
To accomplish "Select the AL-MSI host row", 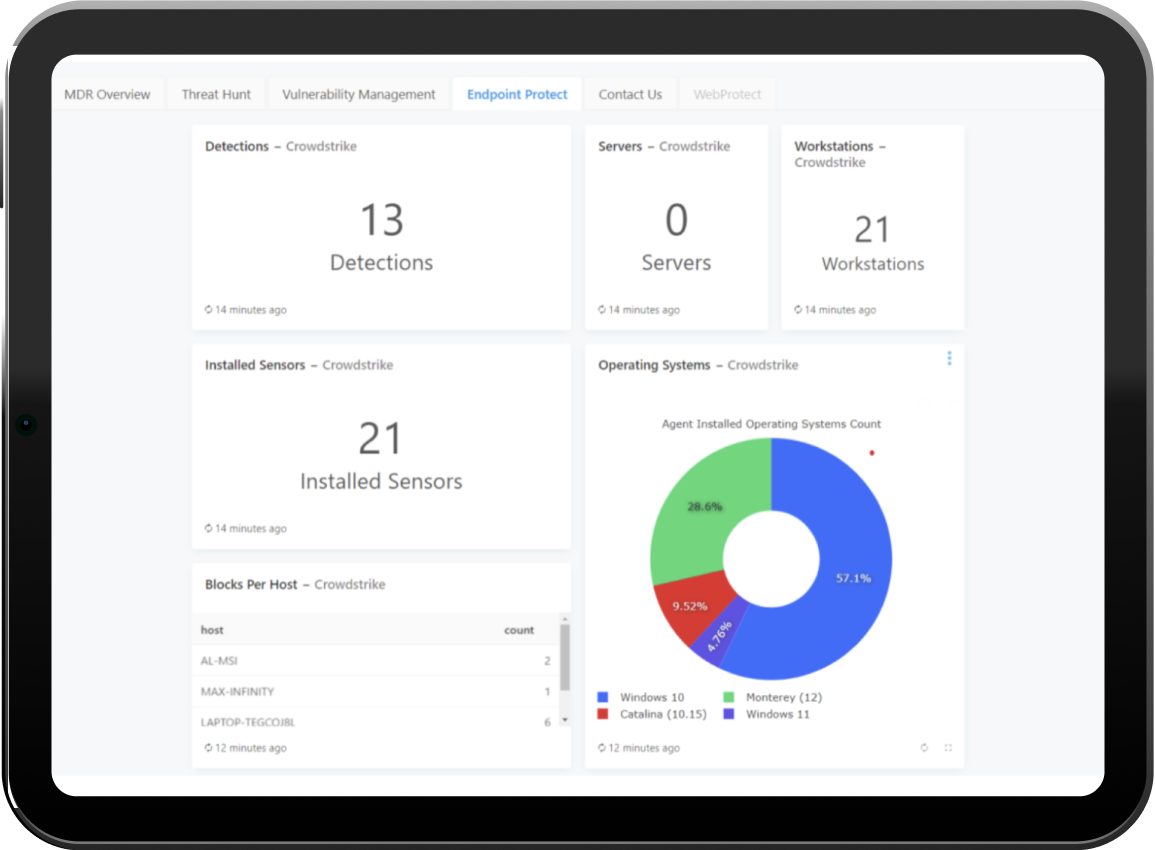I will (376, 661).
